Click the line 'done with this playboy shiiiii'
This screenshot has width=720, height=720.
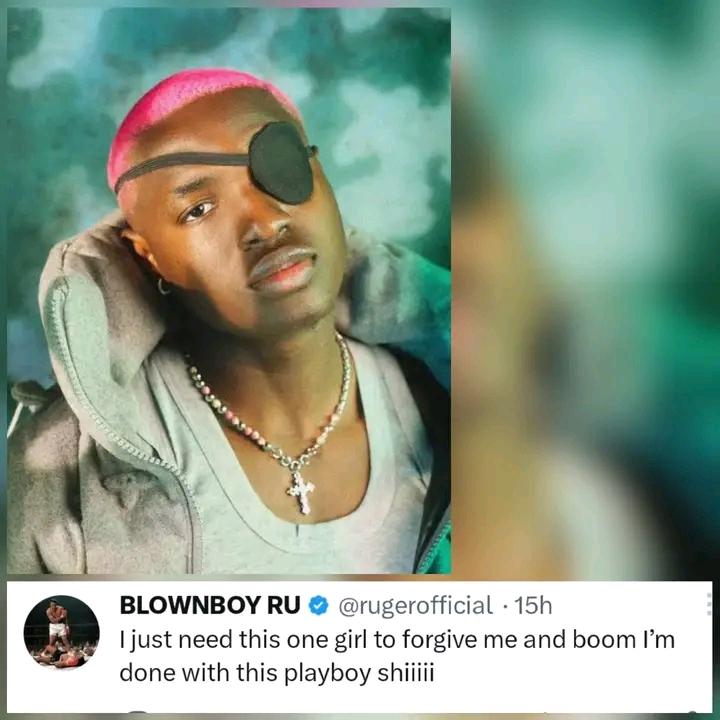tap(276, 674)
